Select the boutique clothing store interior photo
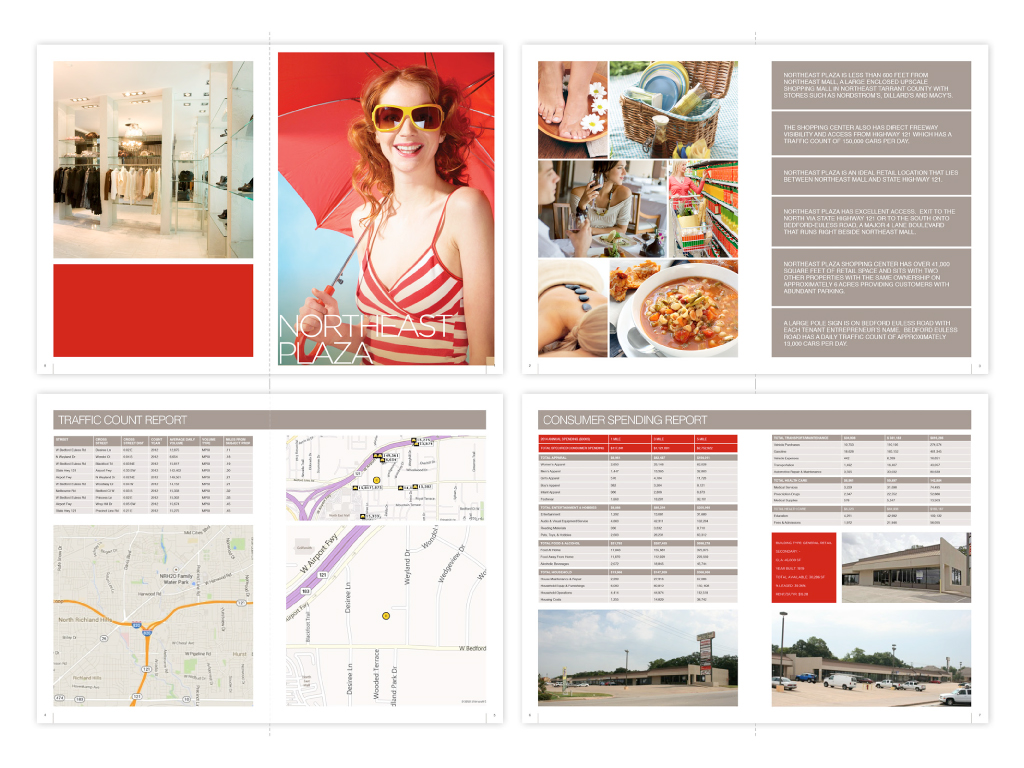 [153, 159]
